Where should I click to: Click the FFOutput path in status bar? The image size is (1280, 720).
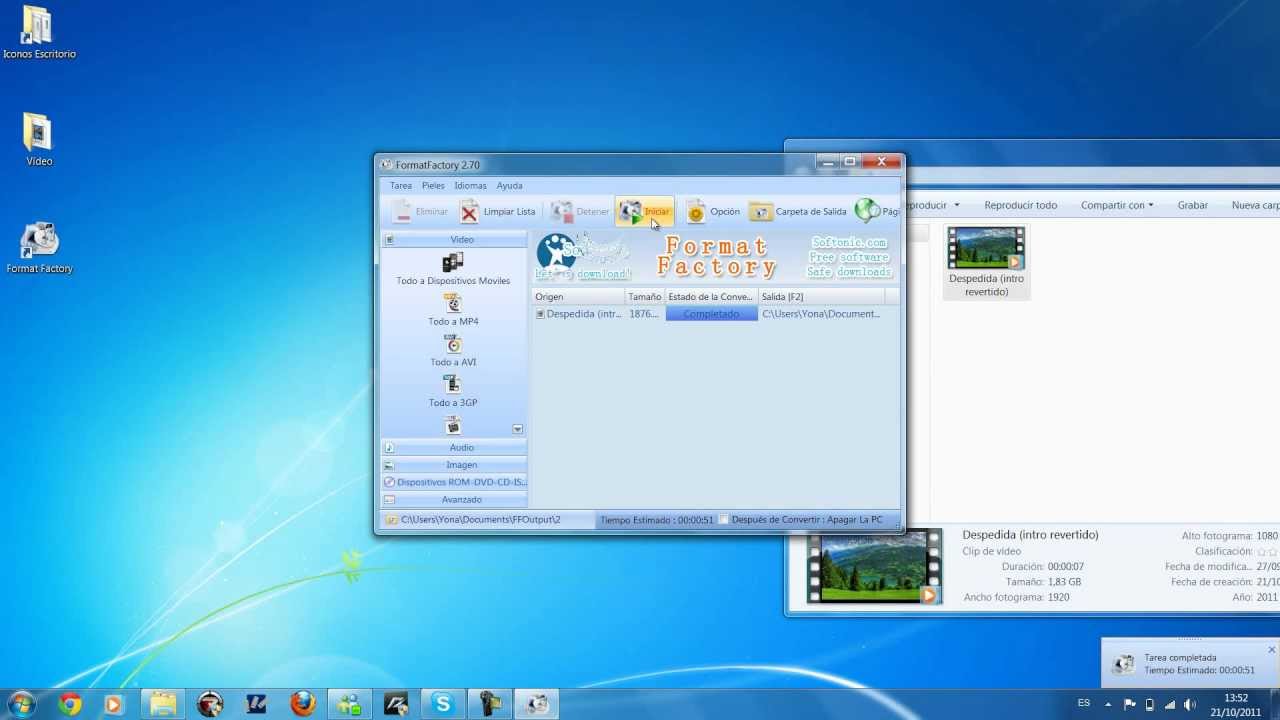pos(480,520)
